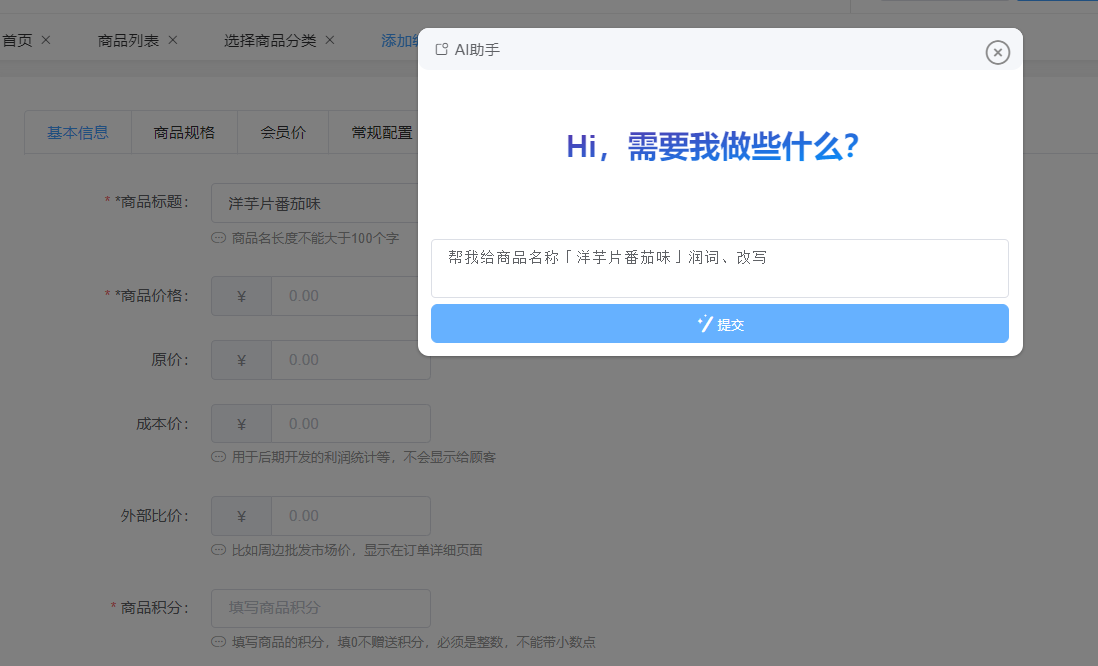Screen dimensions: 1098x666
Task: Open the 常规配置 form tab
Action: 382,132
